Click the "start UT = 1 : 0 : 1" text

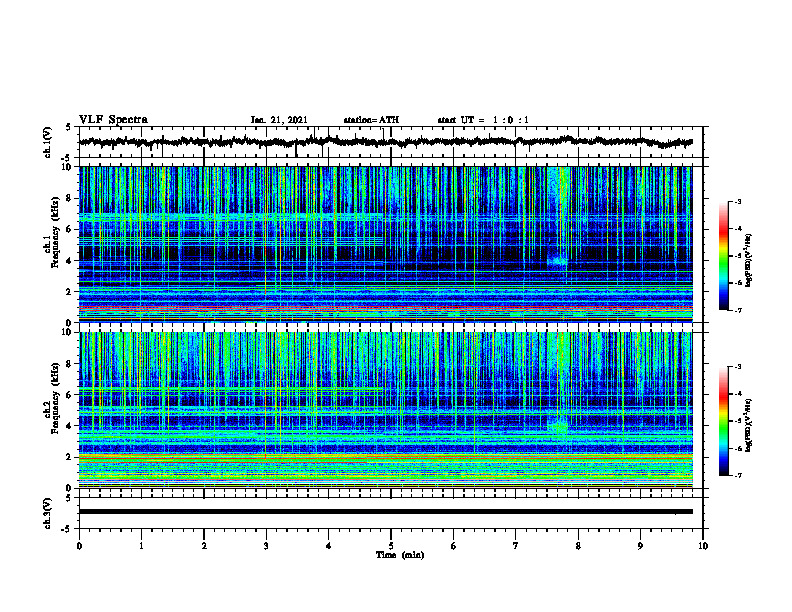[483, 120]
